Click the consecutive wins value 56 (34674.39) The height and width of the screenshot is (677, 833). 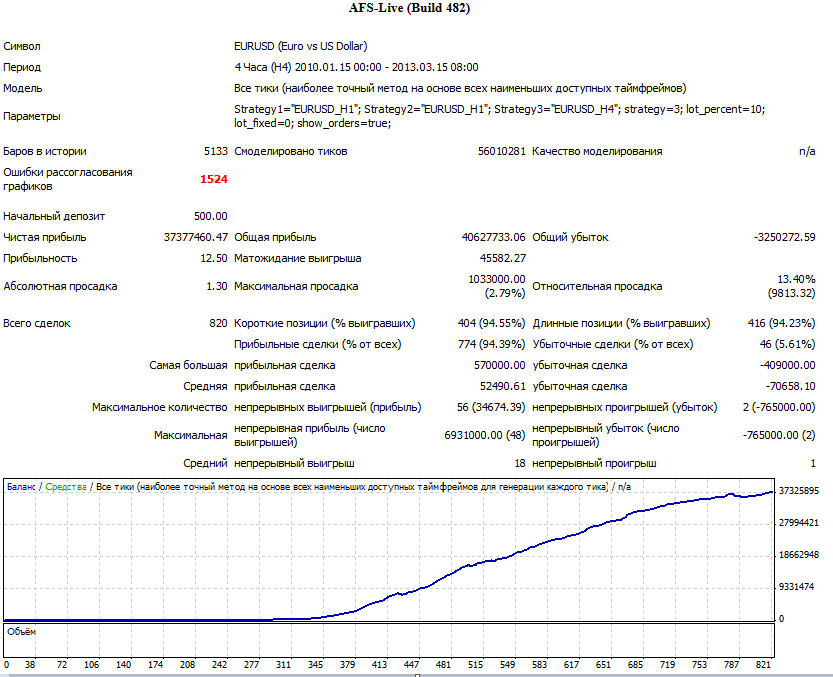491,407
